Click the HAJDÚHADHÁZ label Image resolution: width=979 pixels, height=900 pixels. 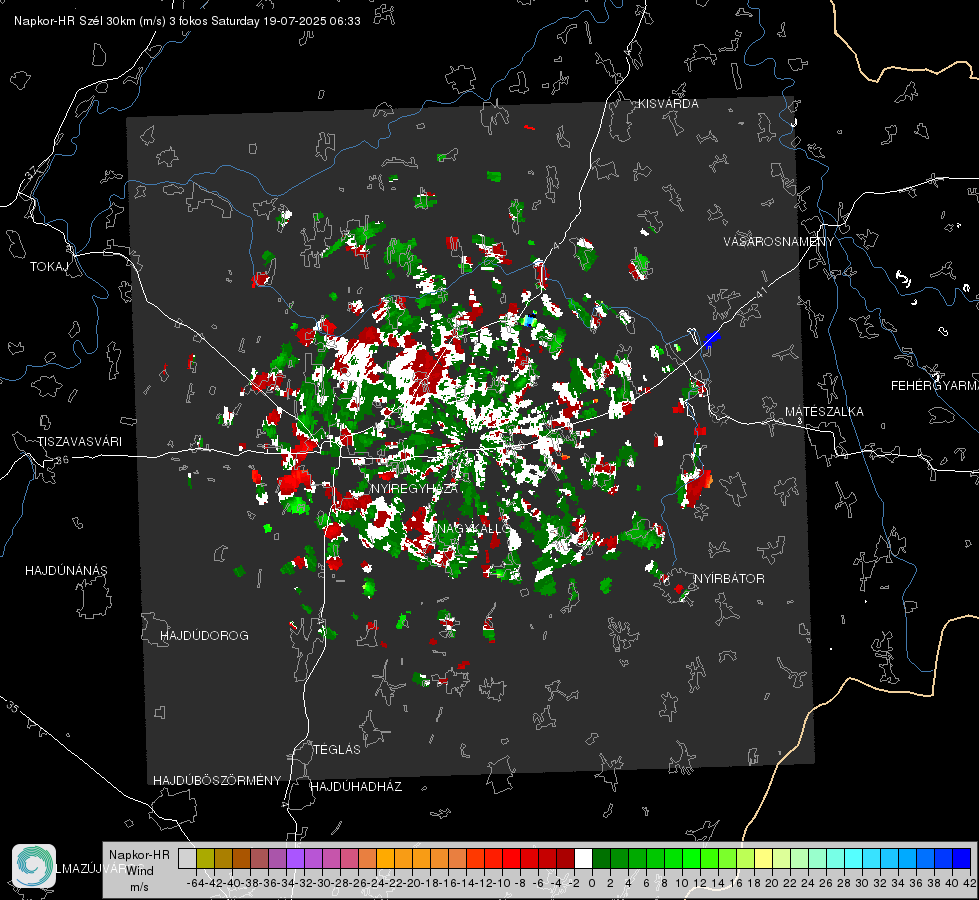tap(356, 786)
